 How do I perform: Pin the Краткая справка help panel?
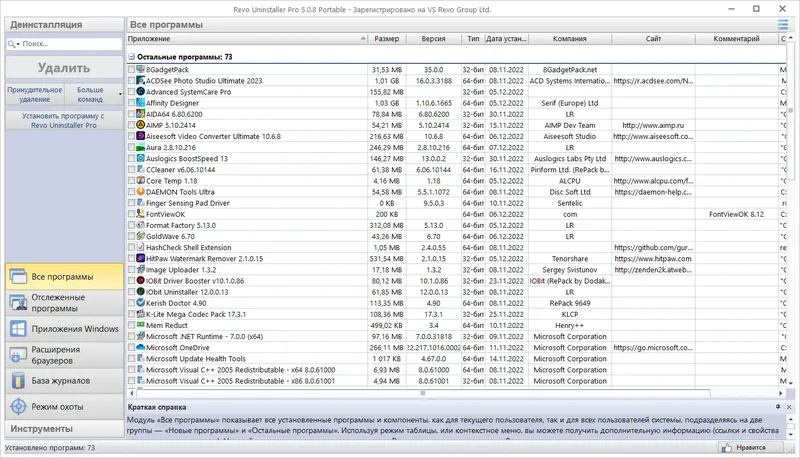pos(778,407)
